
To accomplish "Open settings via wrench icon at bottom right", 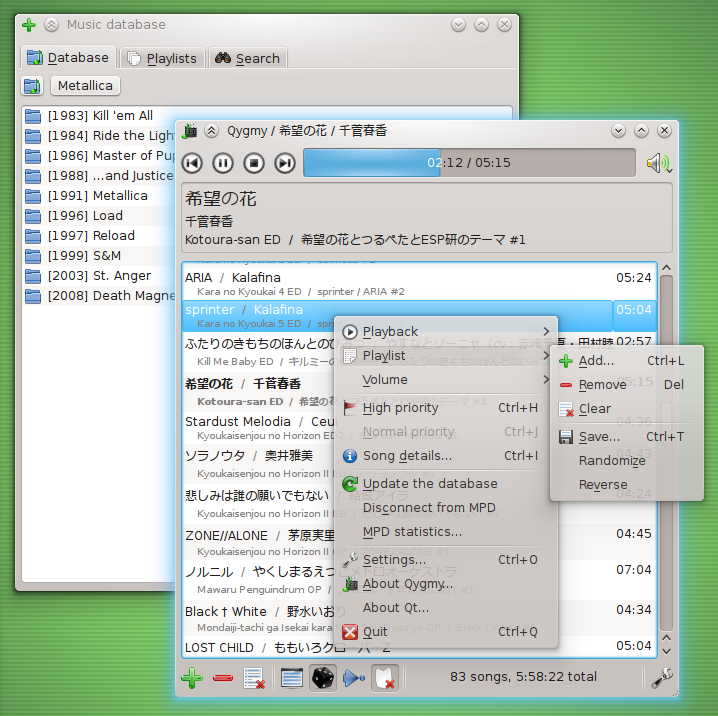I will click(662, 678).
